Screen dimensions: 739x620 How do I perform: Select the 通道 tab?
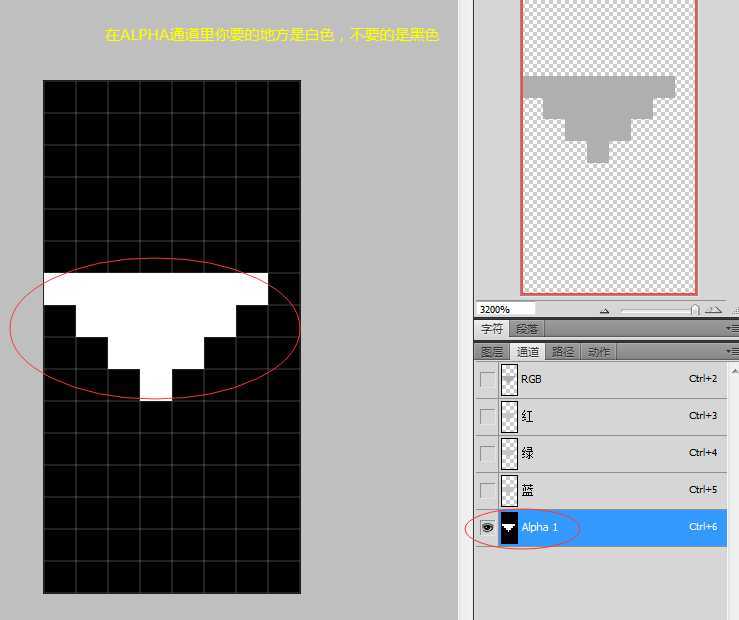pyautogui.click(x=527, y=352)
